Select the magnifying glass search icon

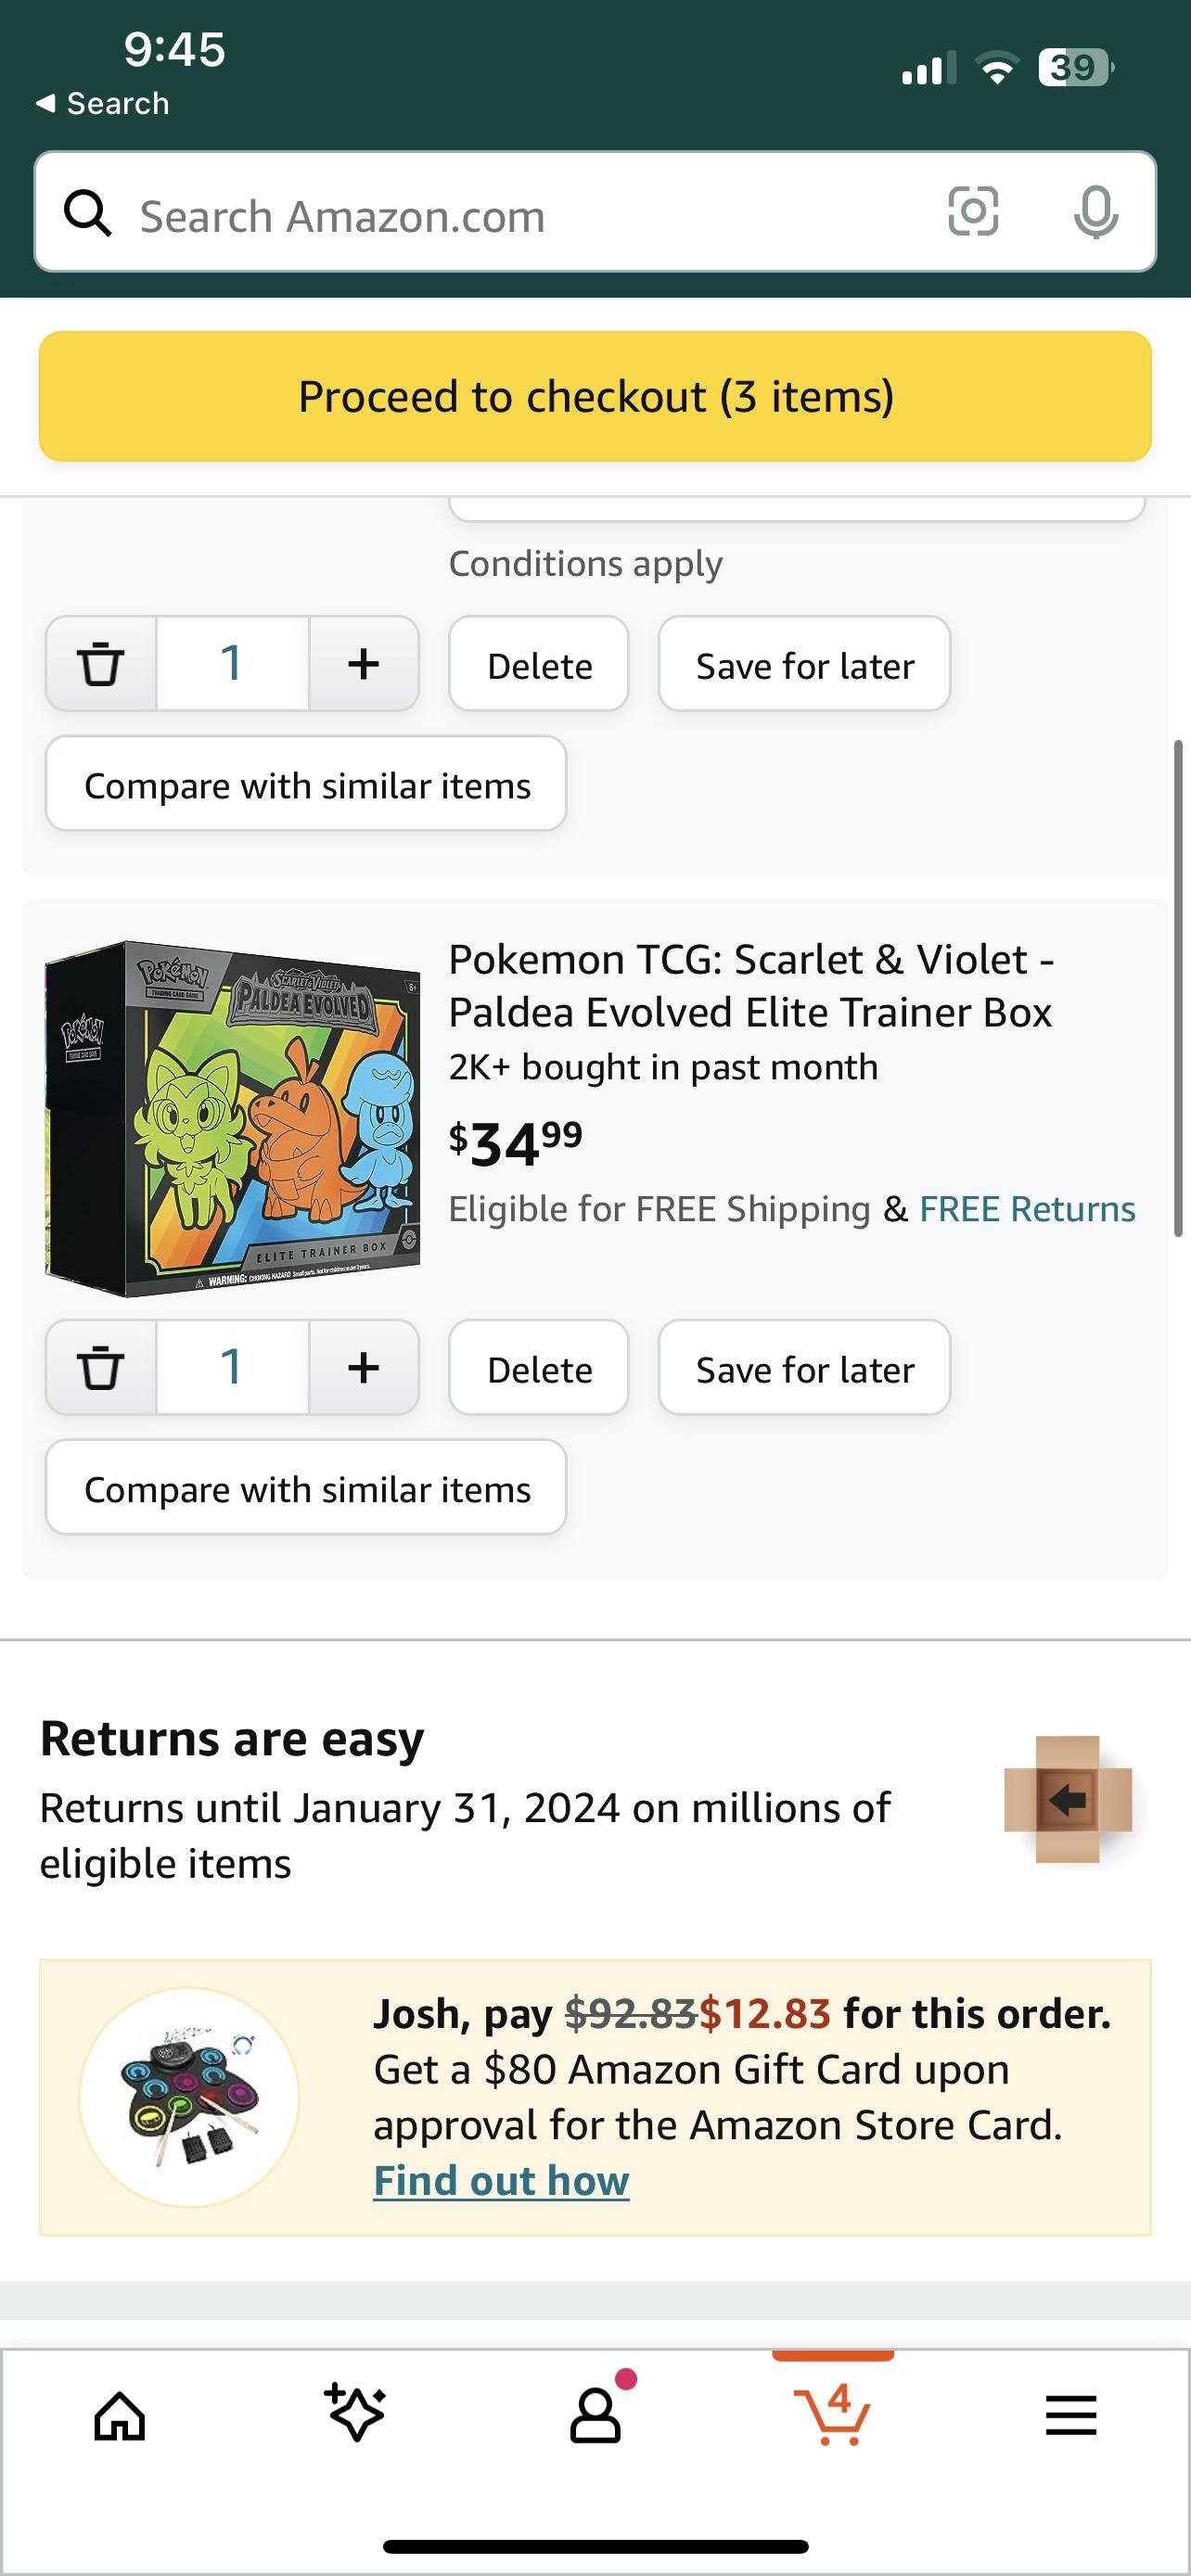pyautogui.click(x=89, y=212)
